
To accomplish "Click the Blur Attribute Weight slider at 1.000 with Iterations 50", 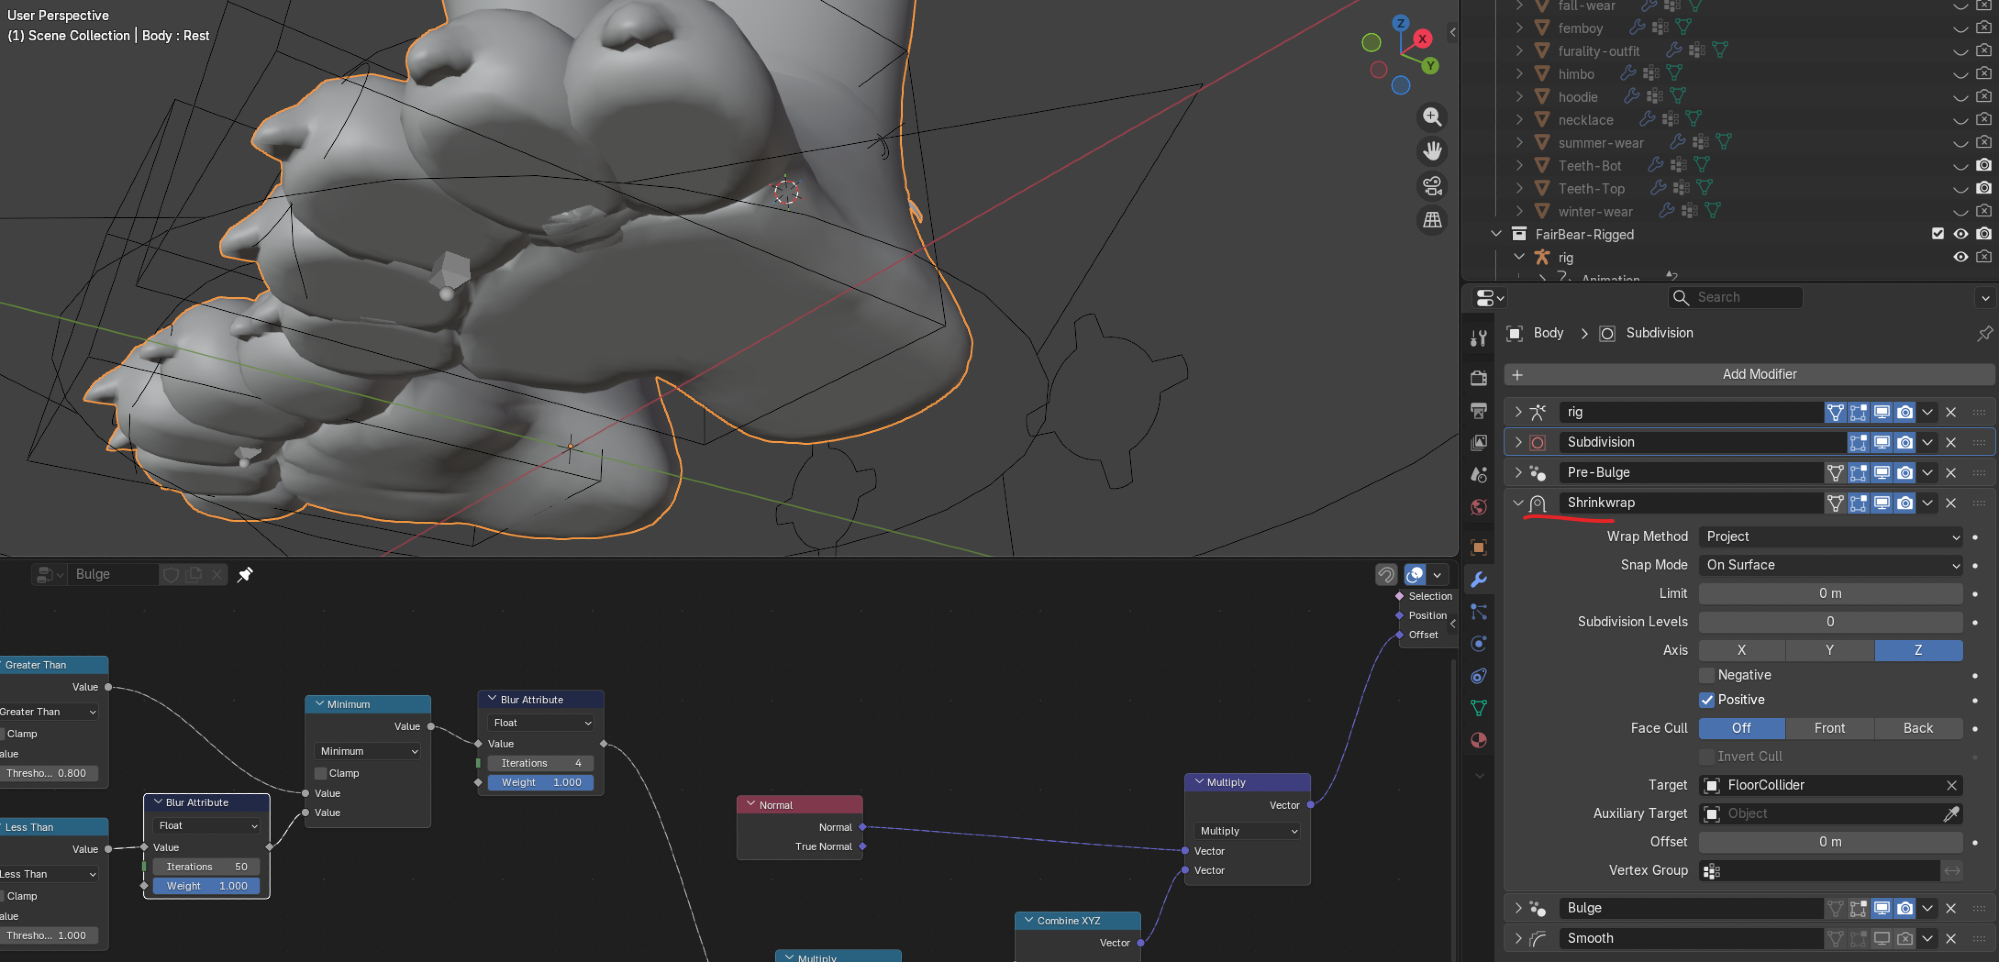I will pyautogui.click(x=207, y=886).
